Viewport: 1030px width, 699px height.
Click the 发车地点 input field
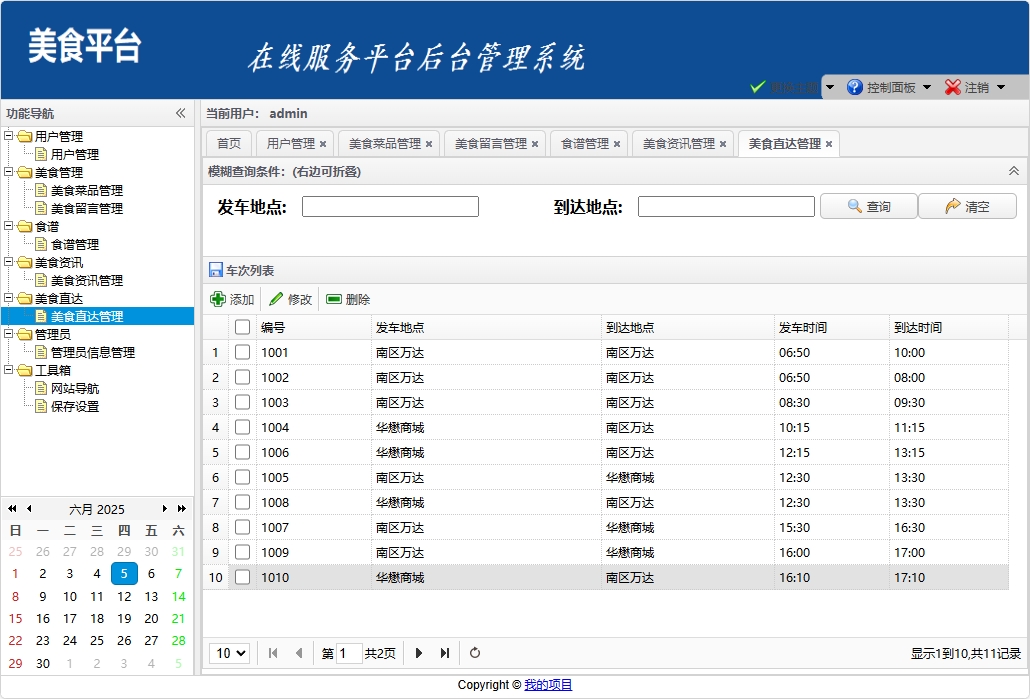(x=390, y=207)
